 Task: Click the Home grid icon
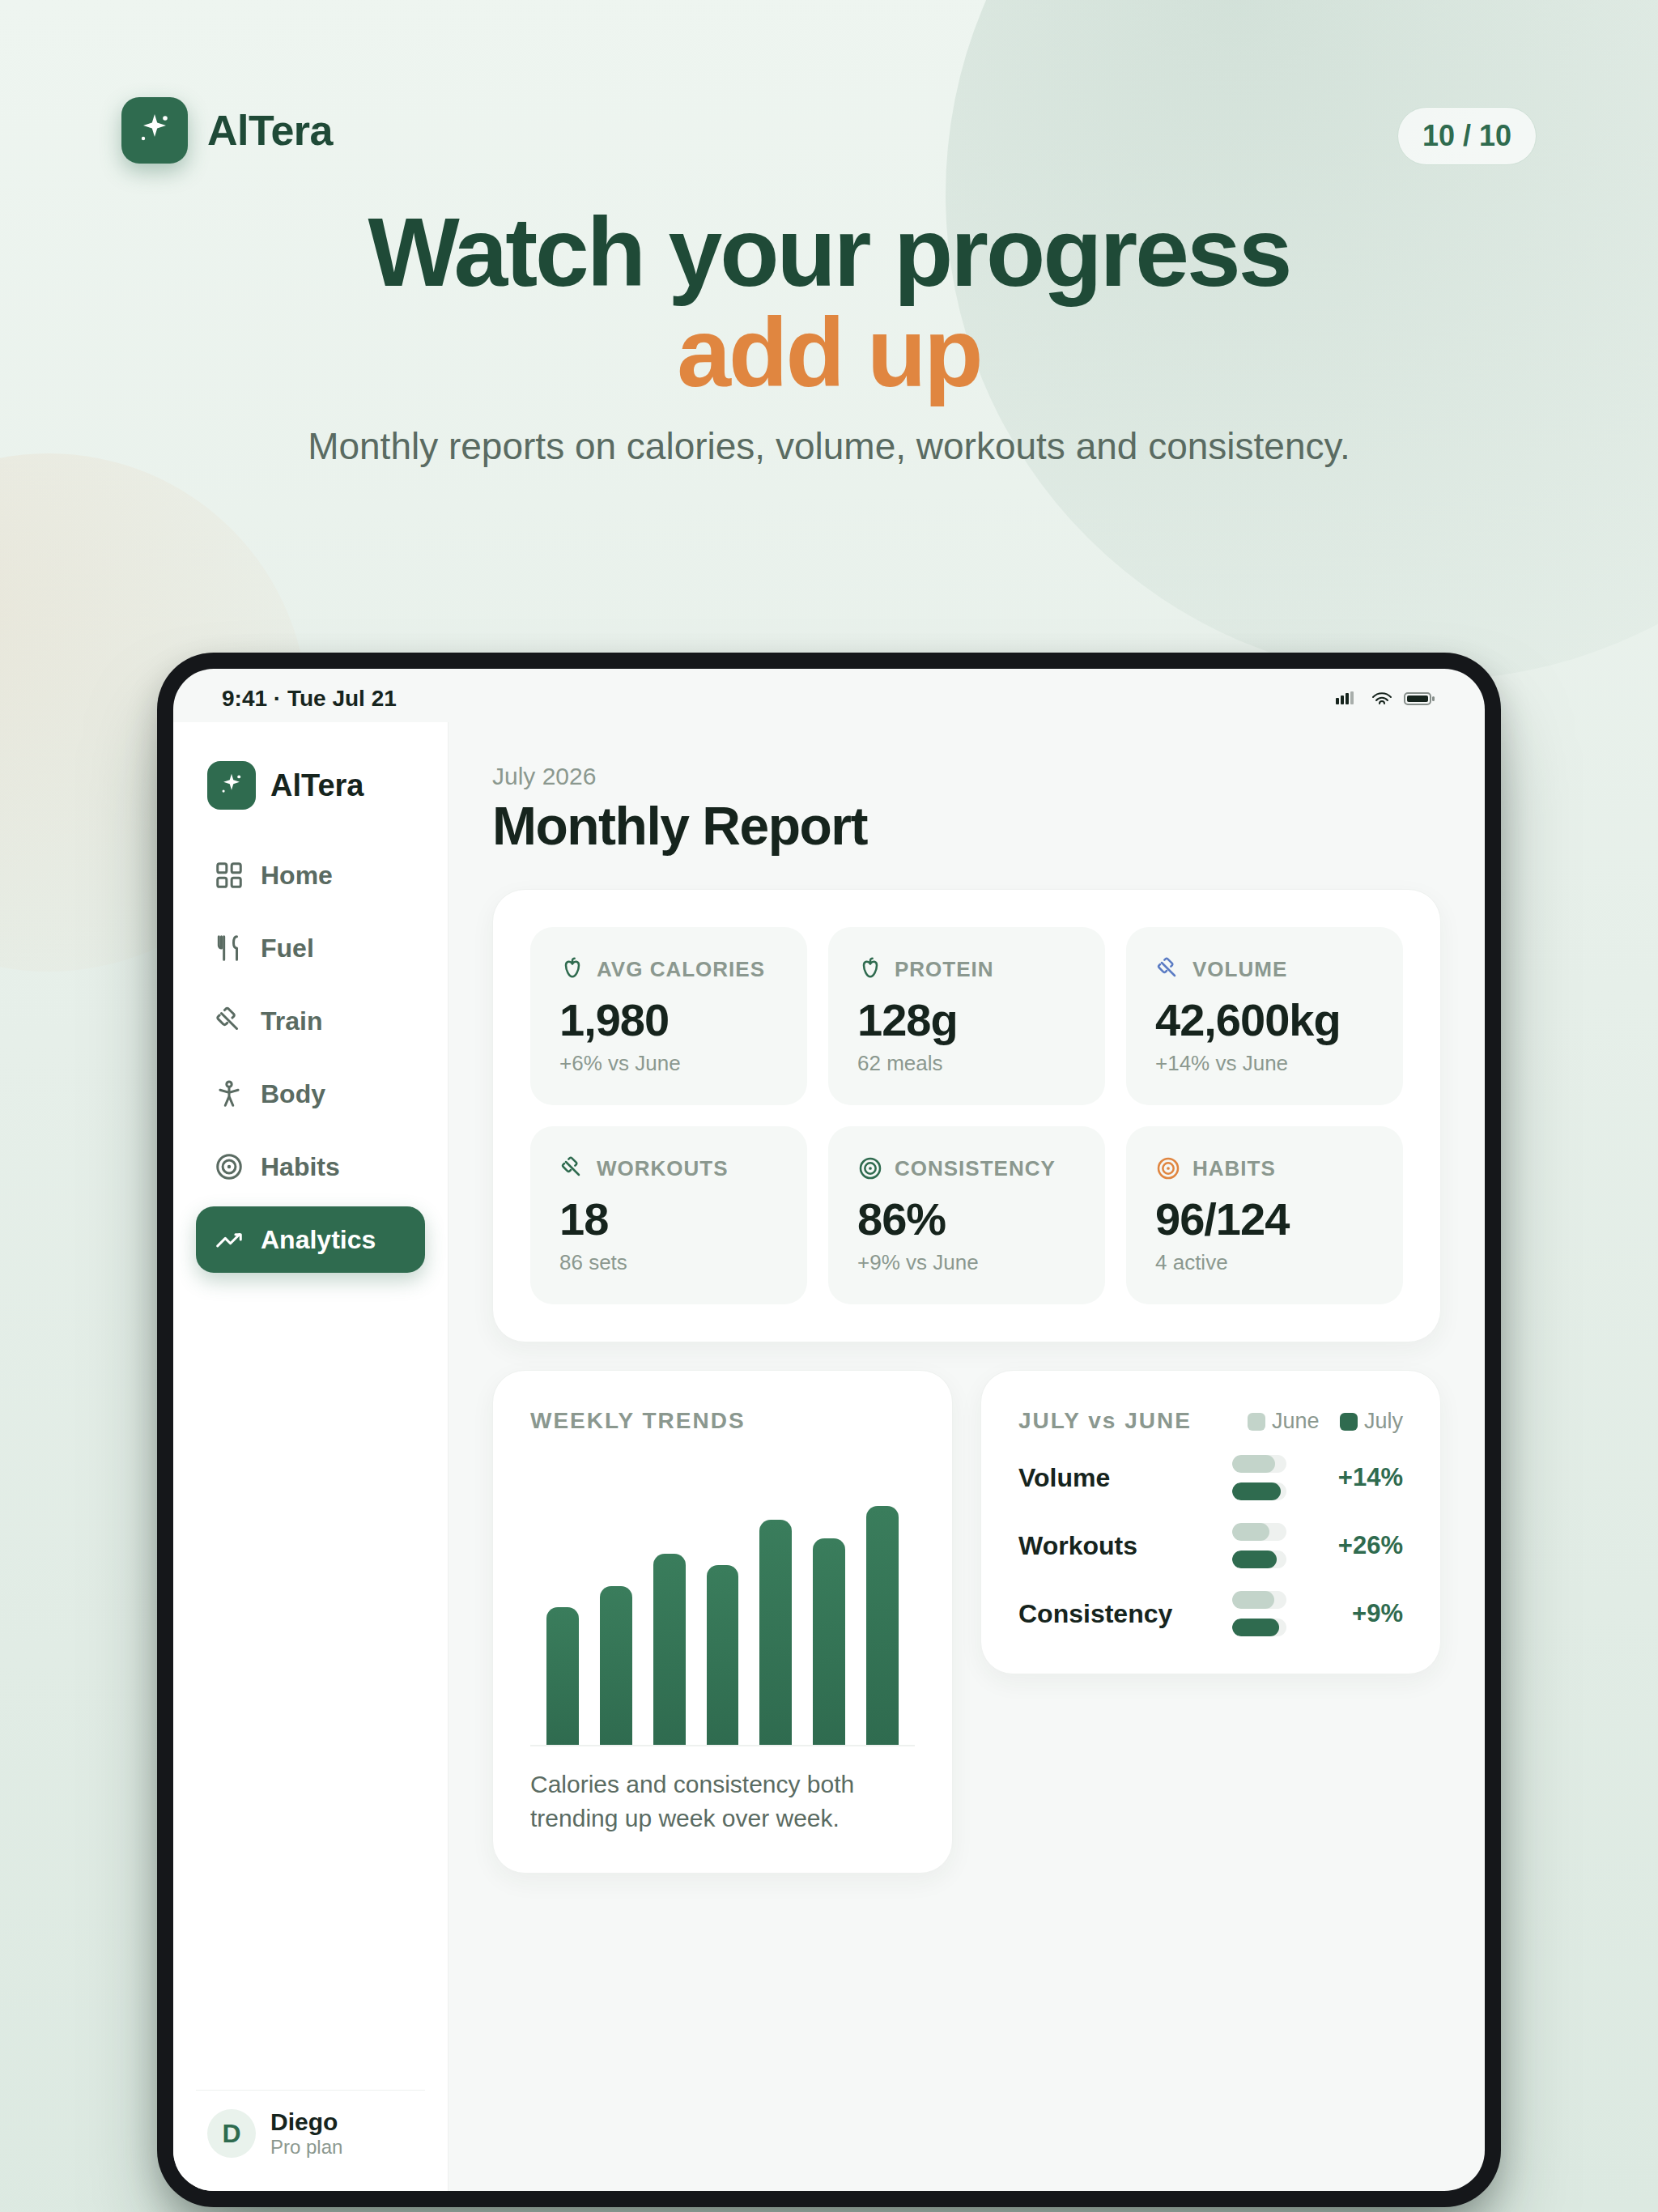tap(229, 875)
